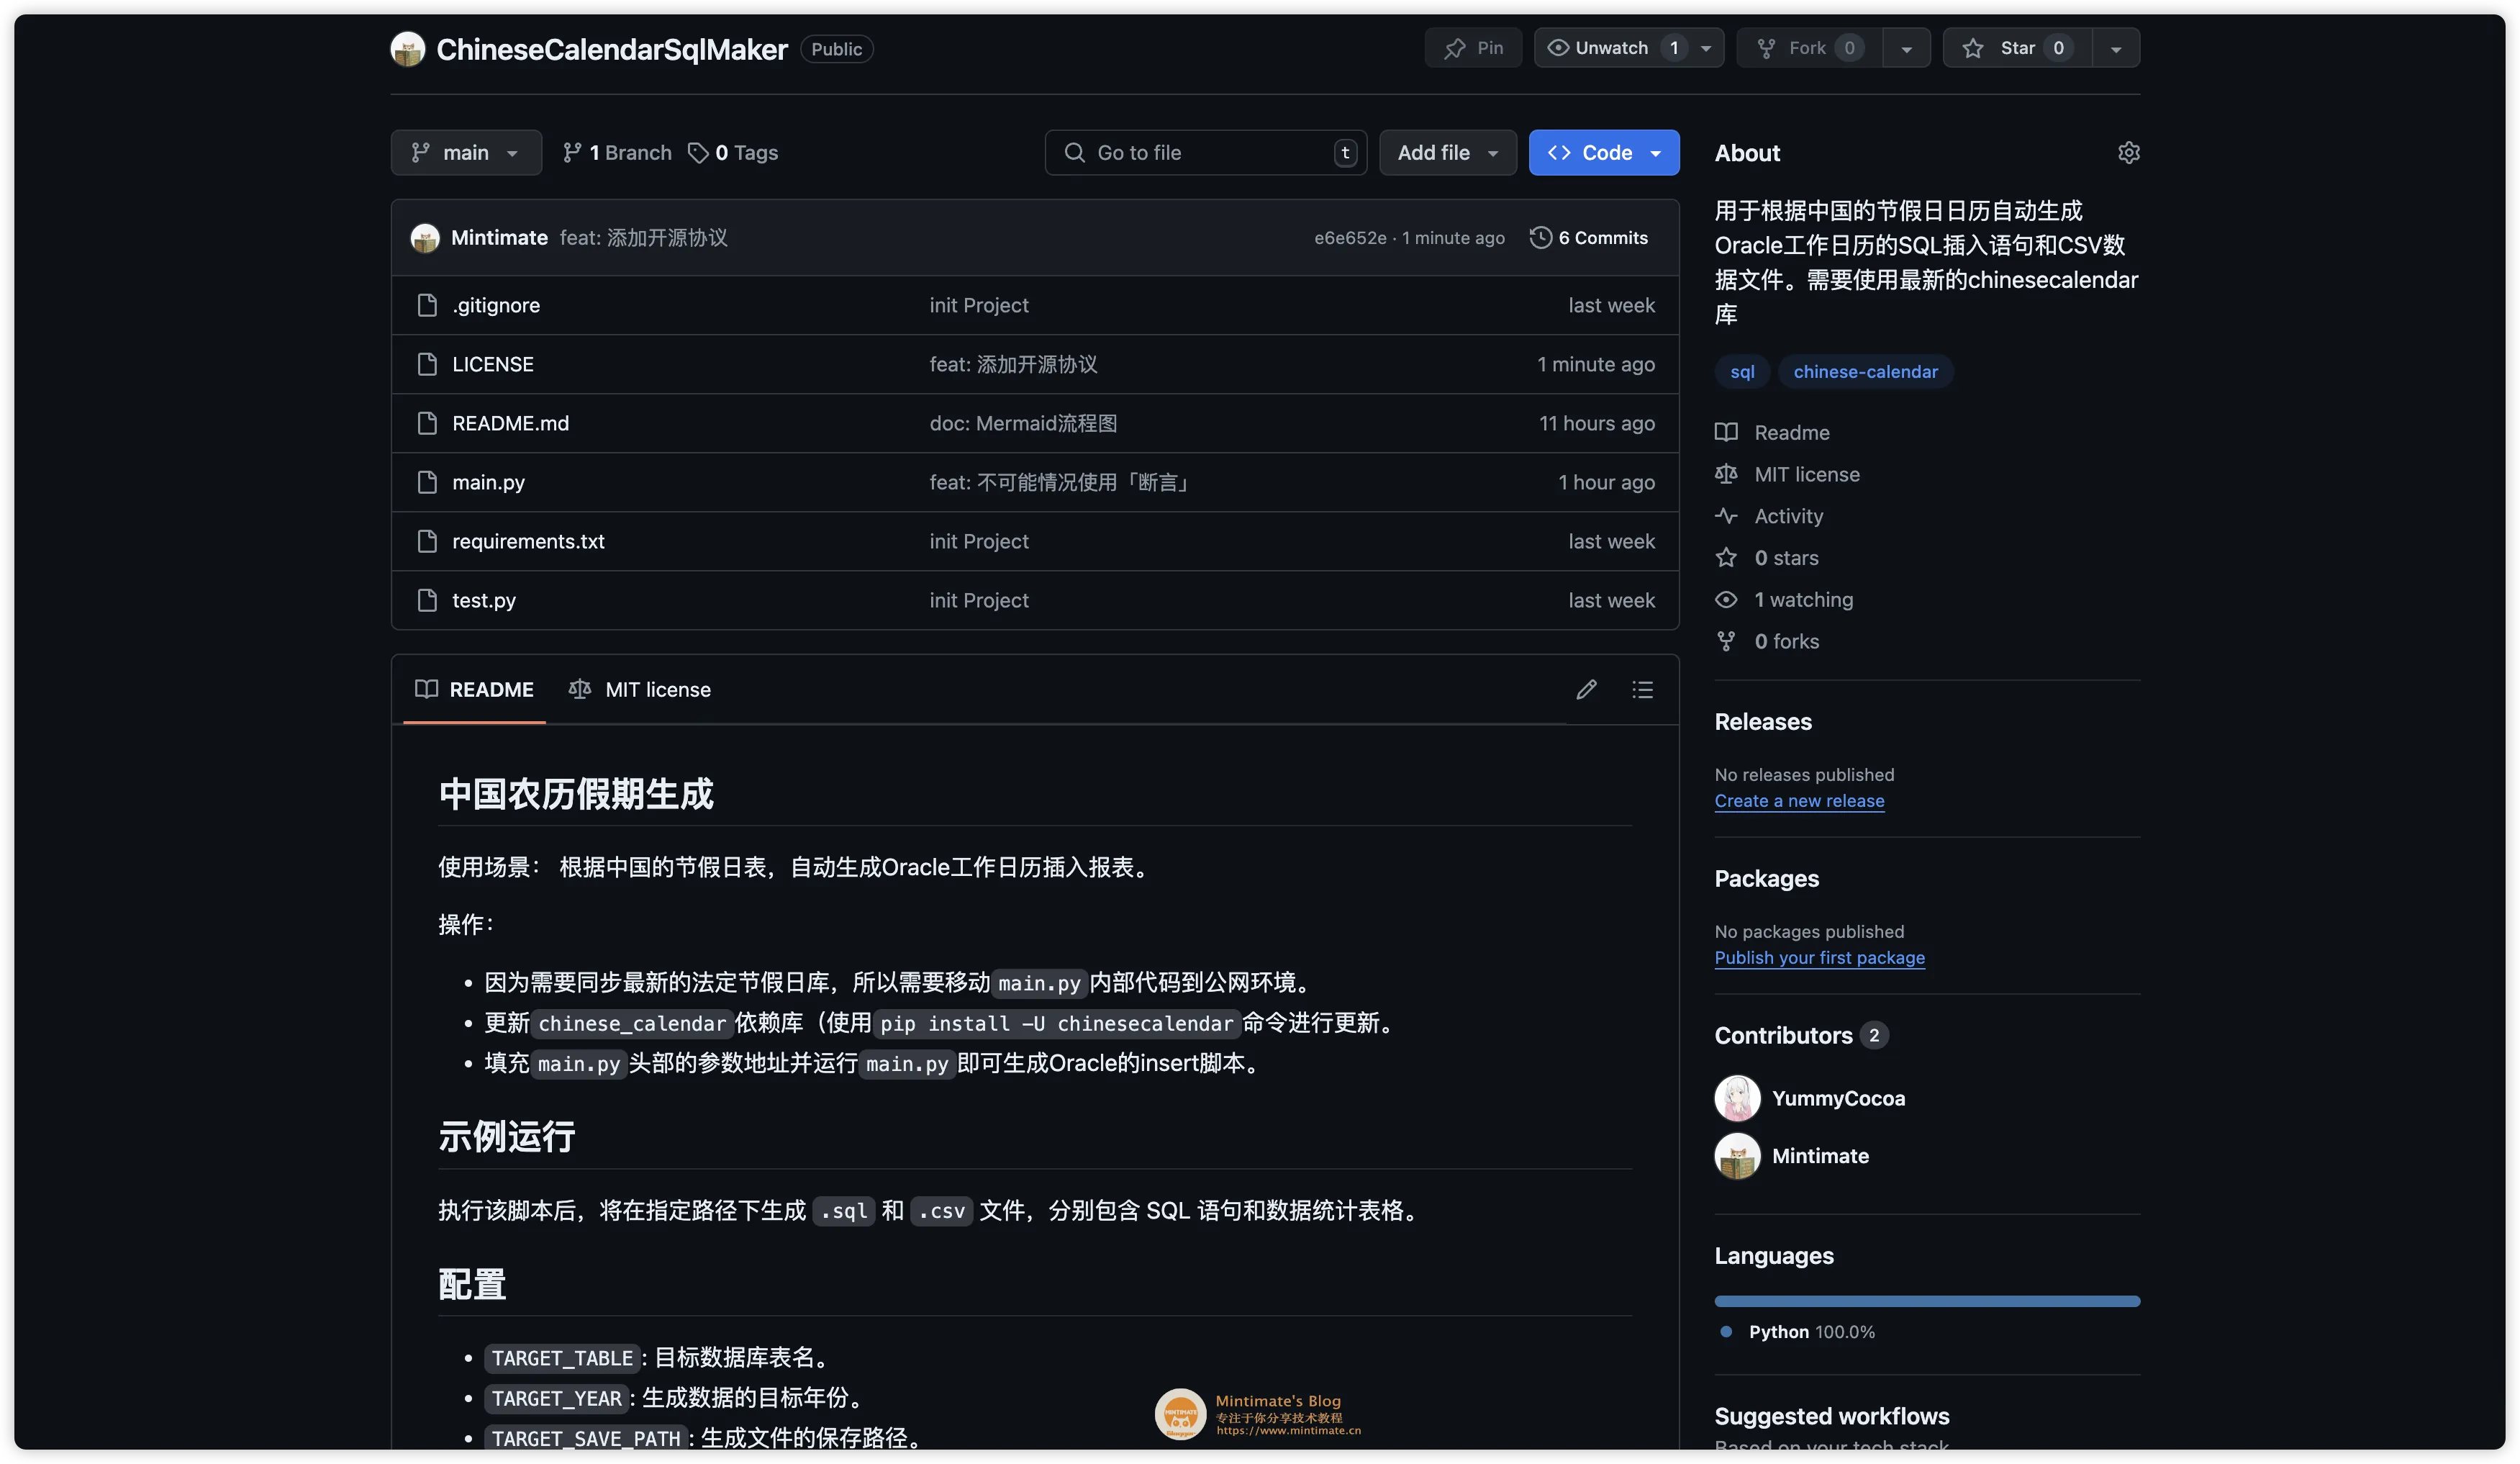Open main.py in the file list
The image size is (2520, 1464).
click(488, 482)
